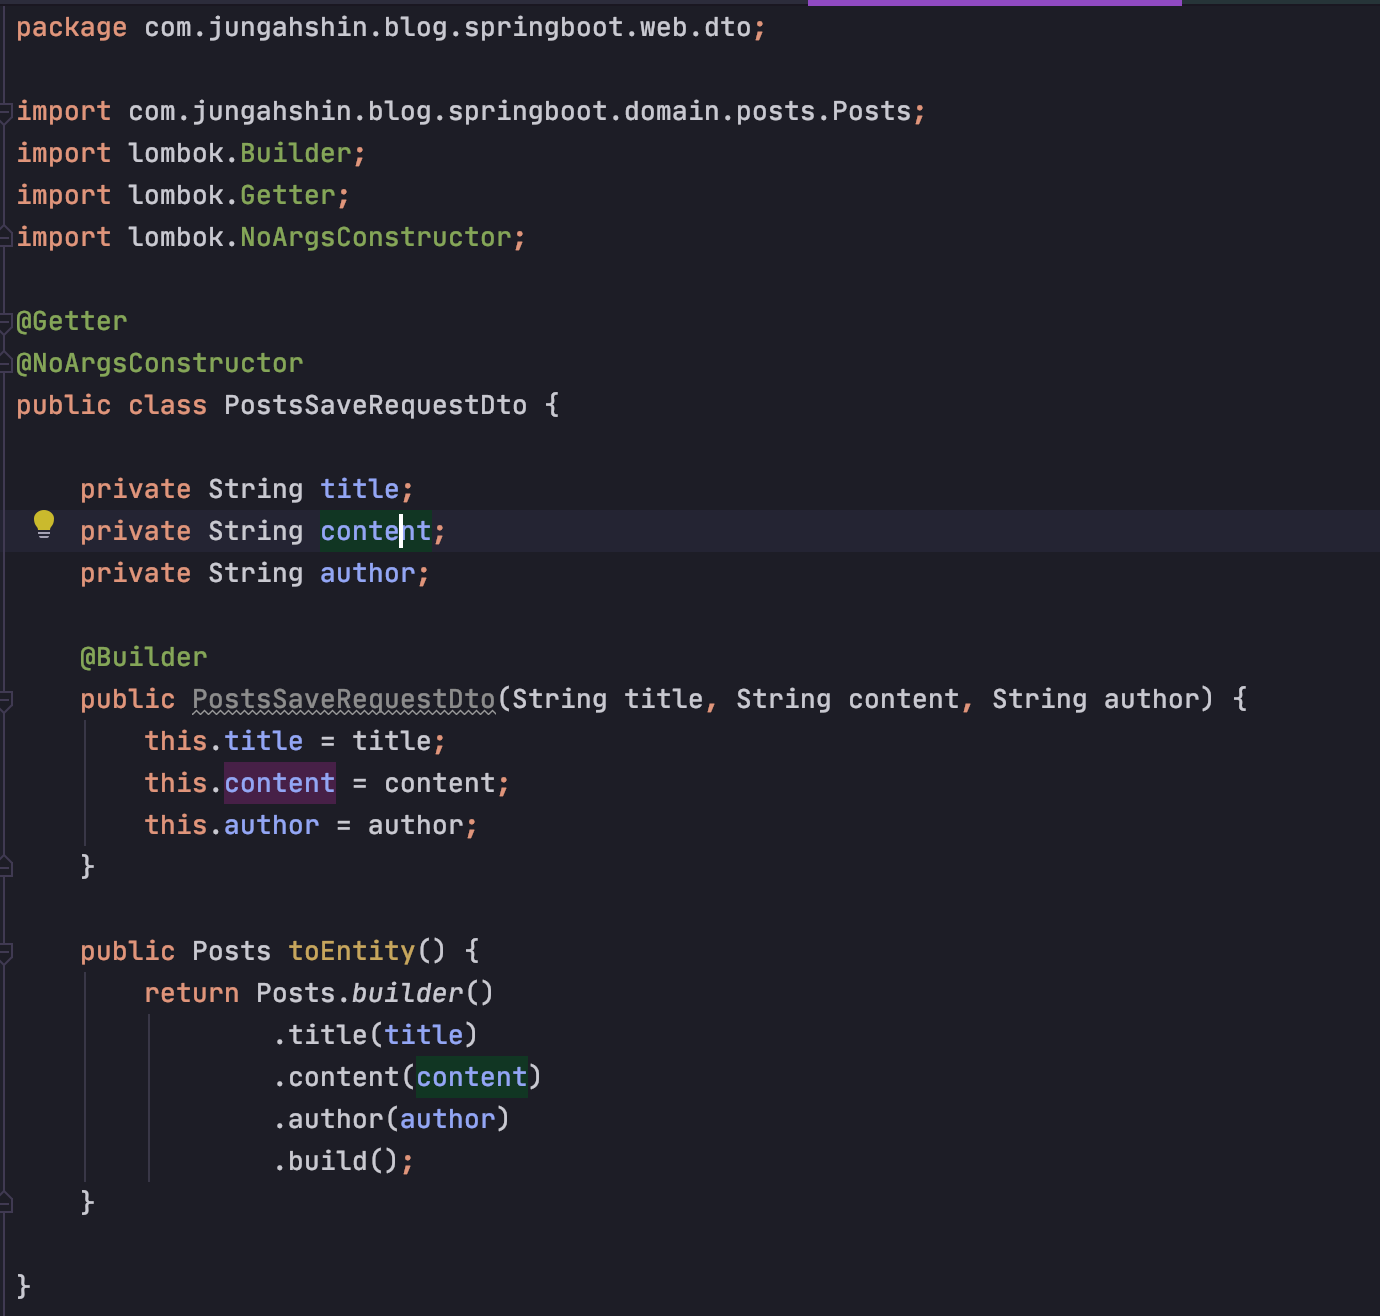Click the class keyword

point(167,405)
